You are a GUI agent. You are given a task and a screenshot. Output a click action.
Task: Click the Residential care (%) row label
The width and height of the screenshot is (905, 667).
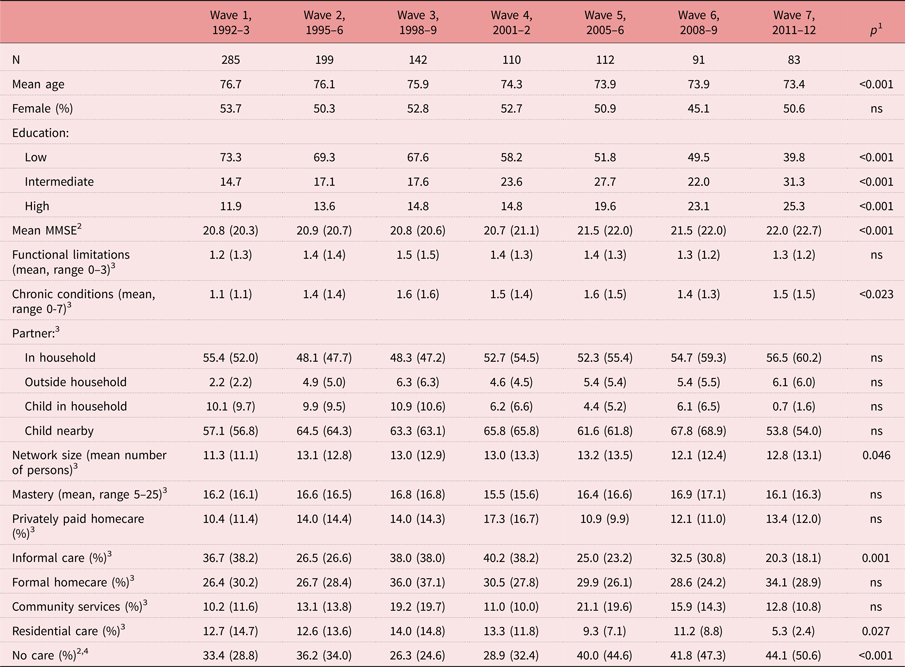click(66, 630)
